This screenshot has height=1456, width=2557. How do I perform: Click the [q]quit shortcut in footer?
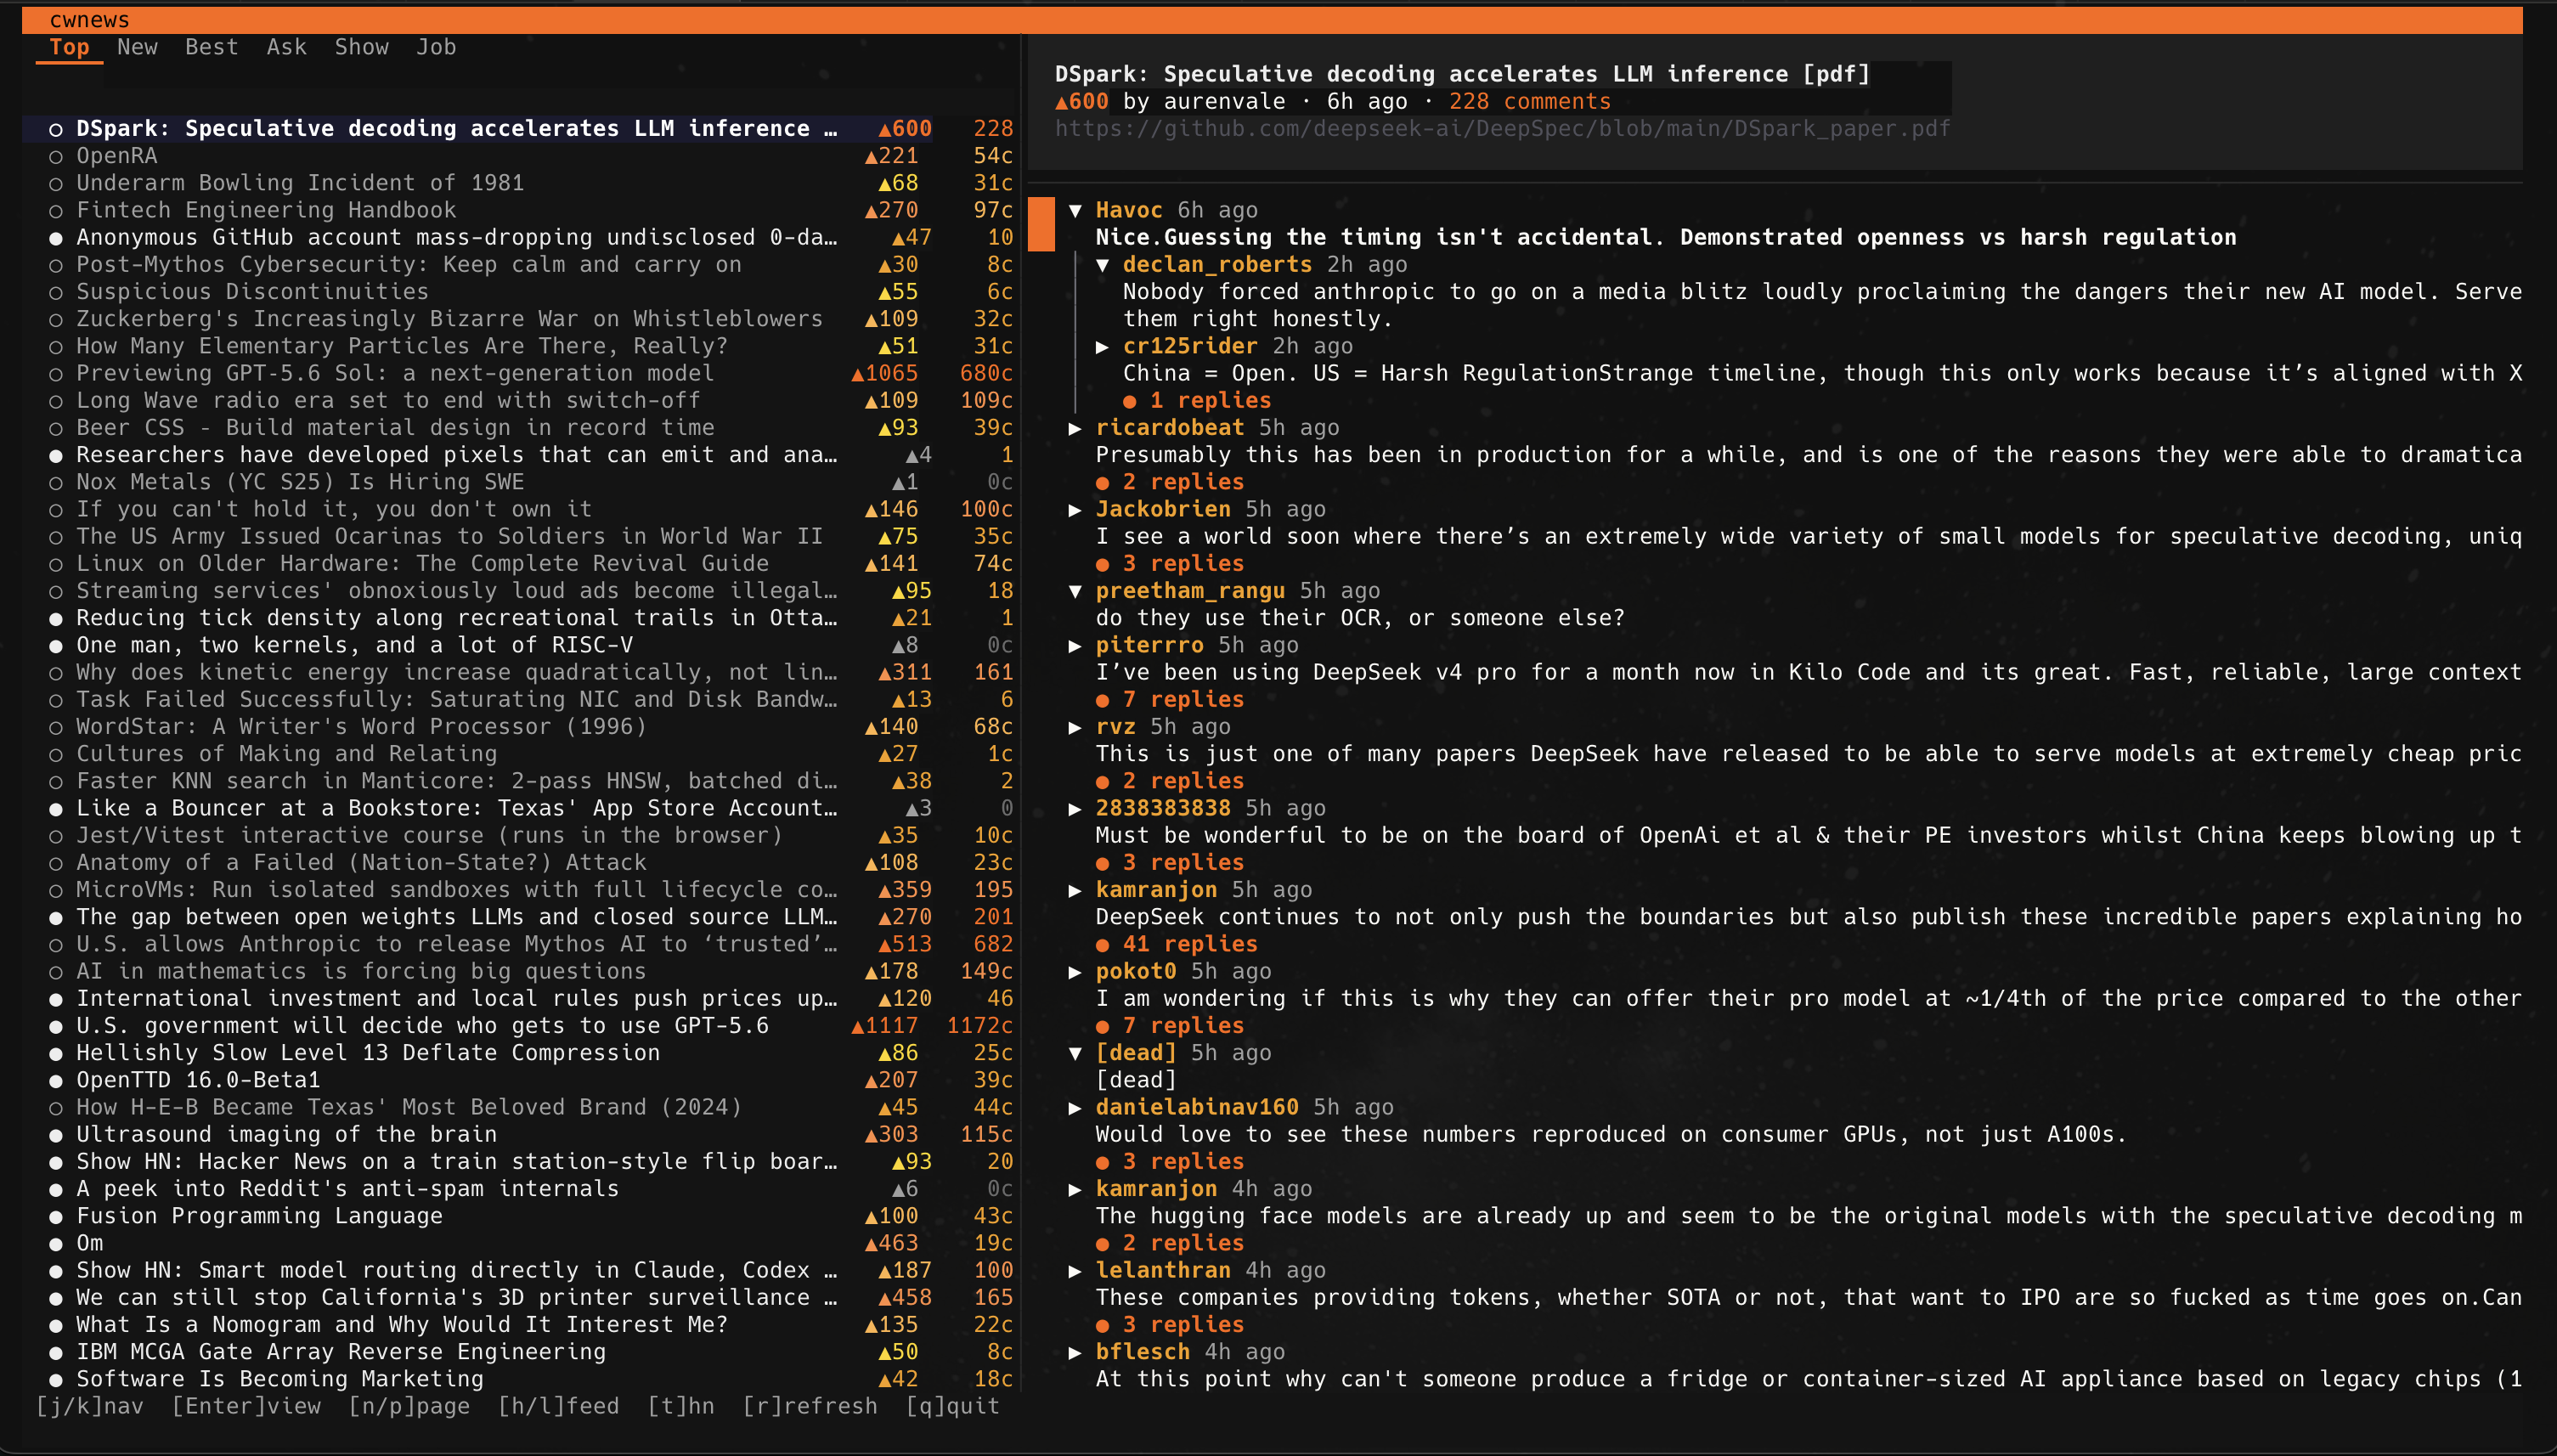[x=952, y=1406]
